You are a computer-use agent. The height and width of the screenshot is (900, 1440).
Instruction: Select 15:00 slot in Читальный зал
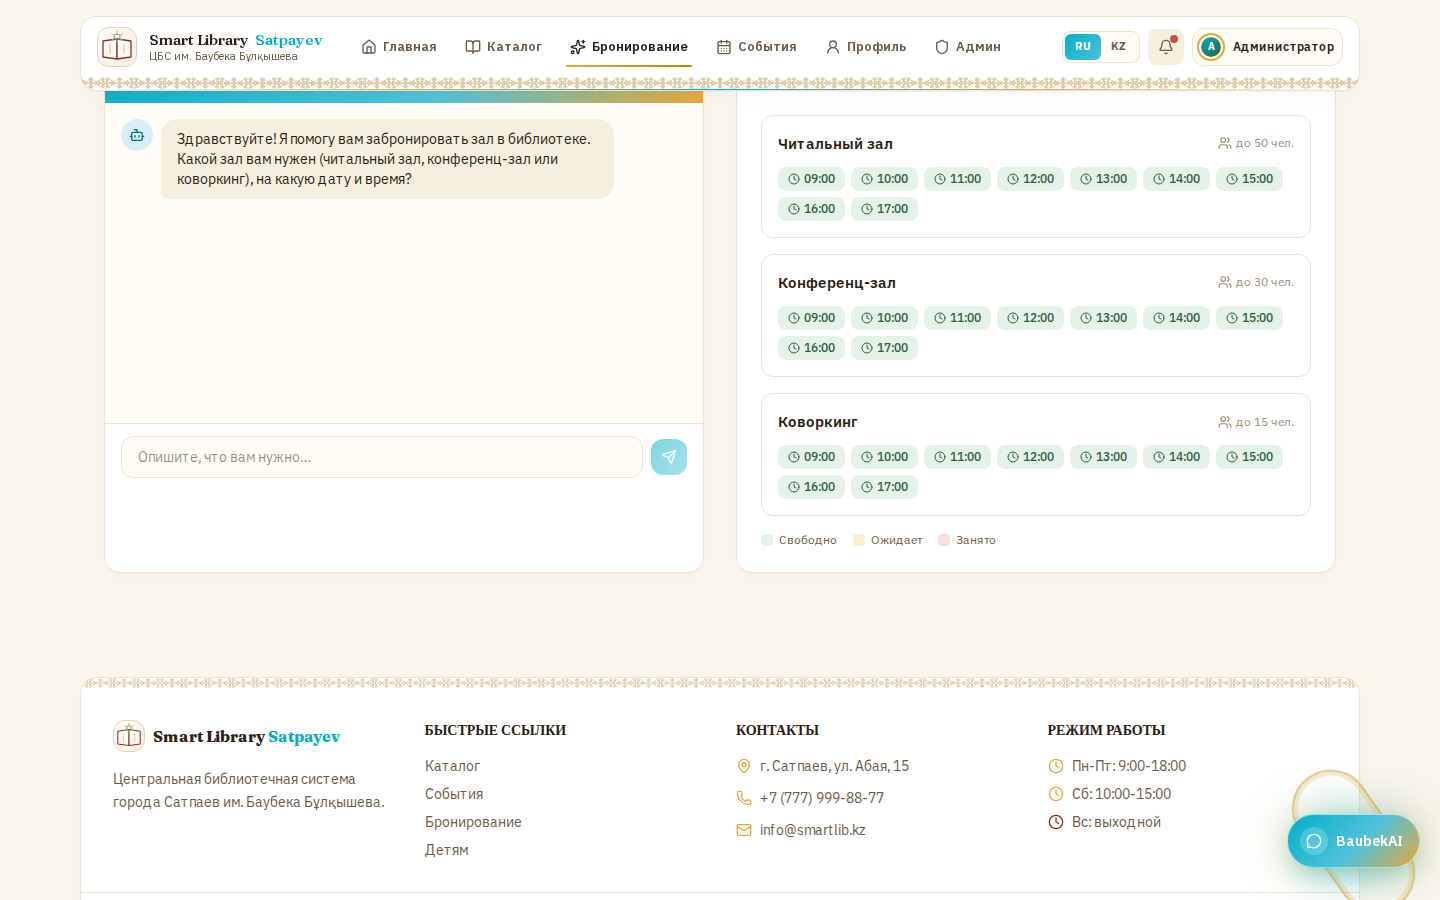tap(1249, 179)
